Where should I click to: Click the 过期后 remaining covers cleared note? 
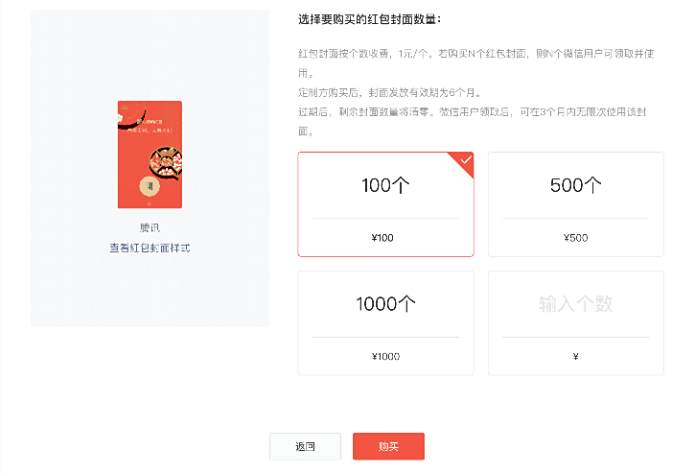click(472, 121)
